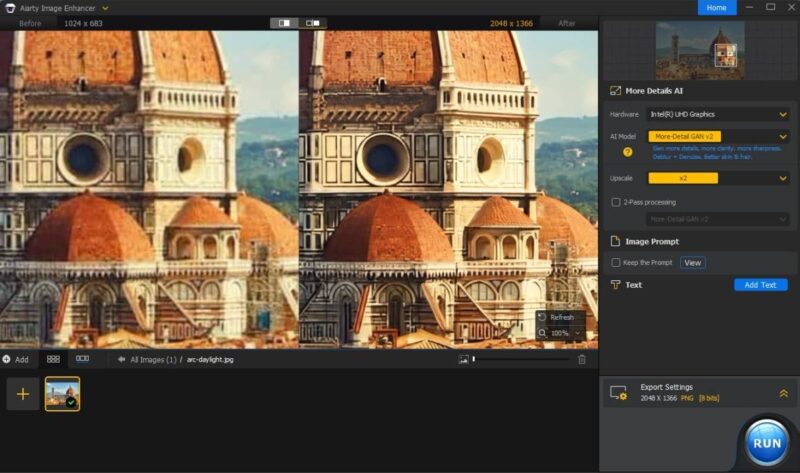Click the RUN button

click(766, 443)
